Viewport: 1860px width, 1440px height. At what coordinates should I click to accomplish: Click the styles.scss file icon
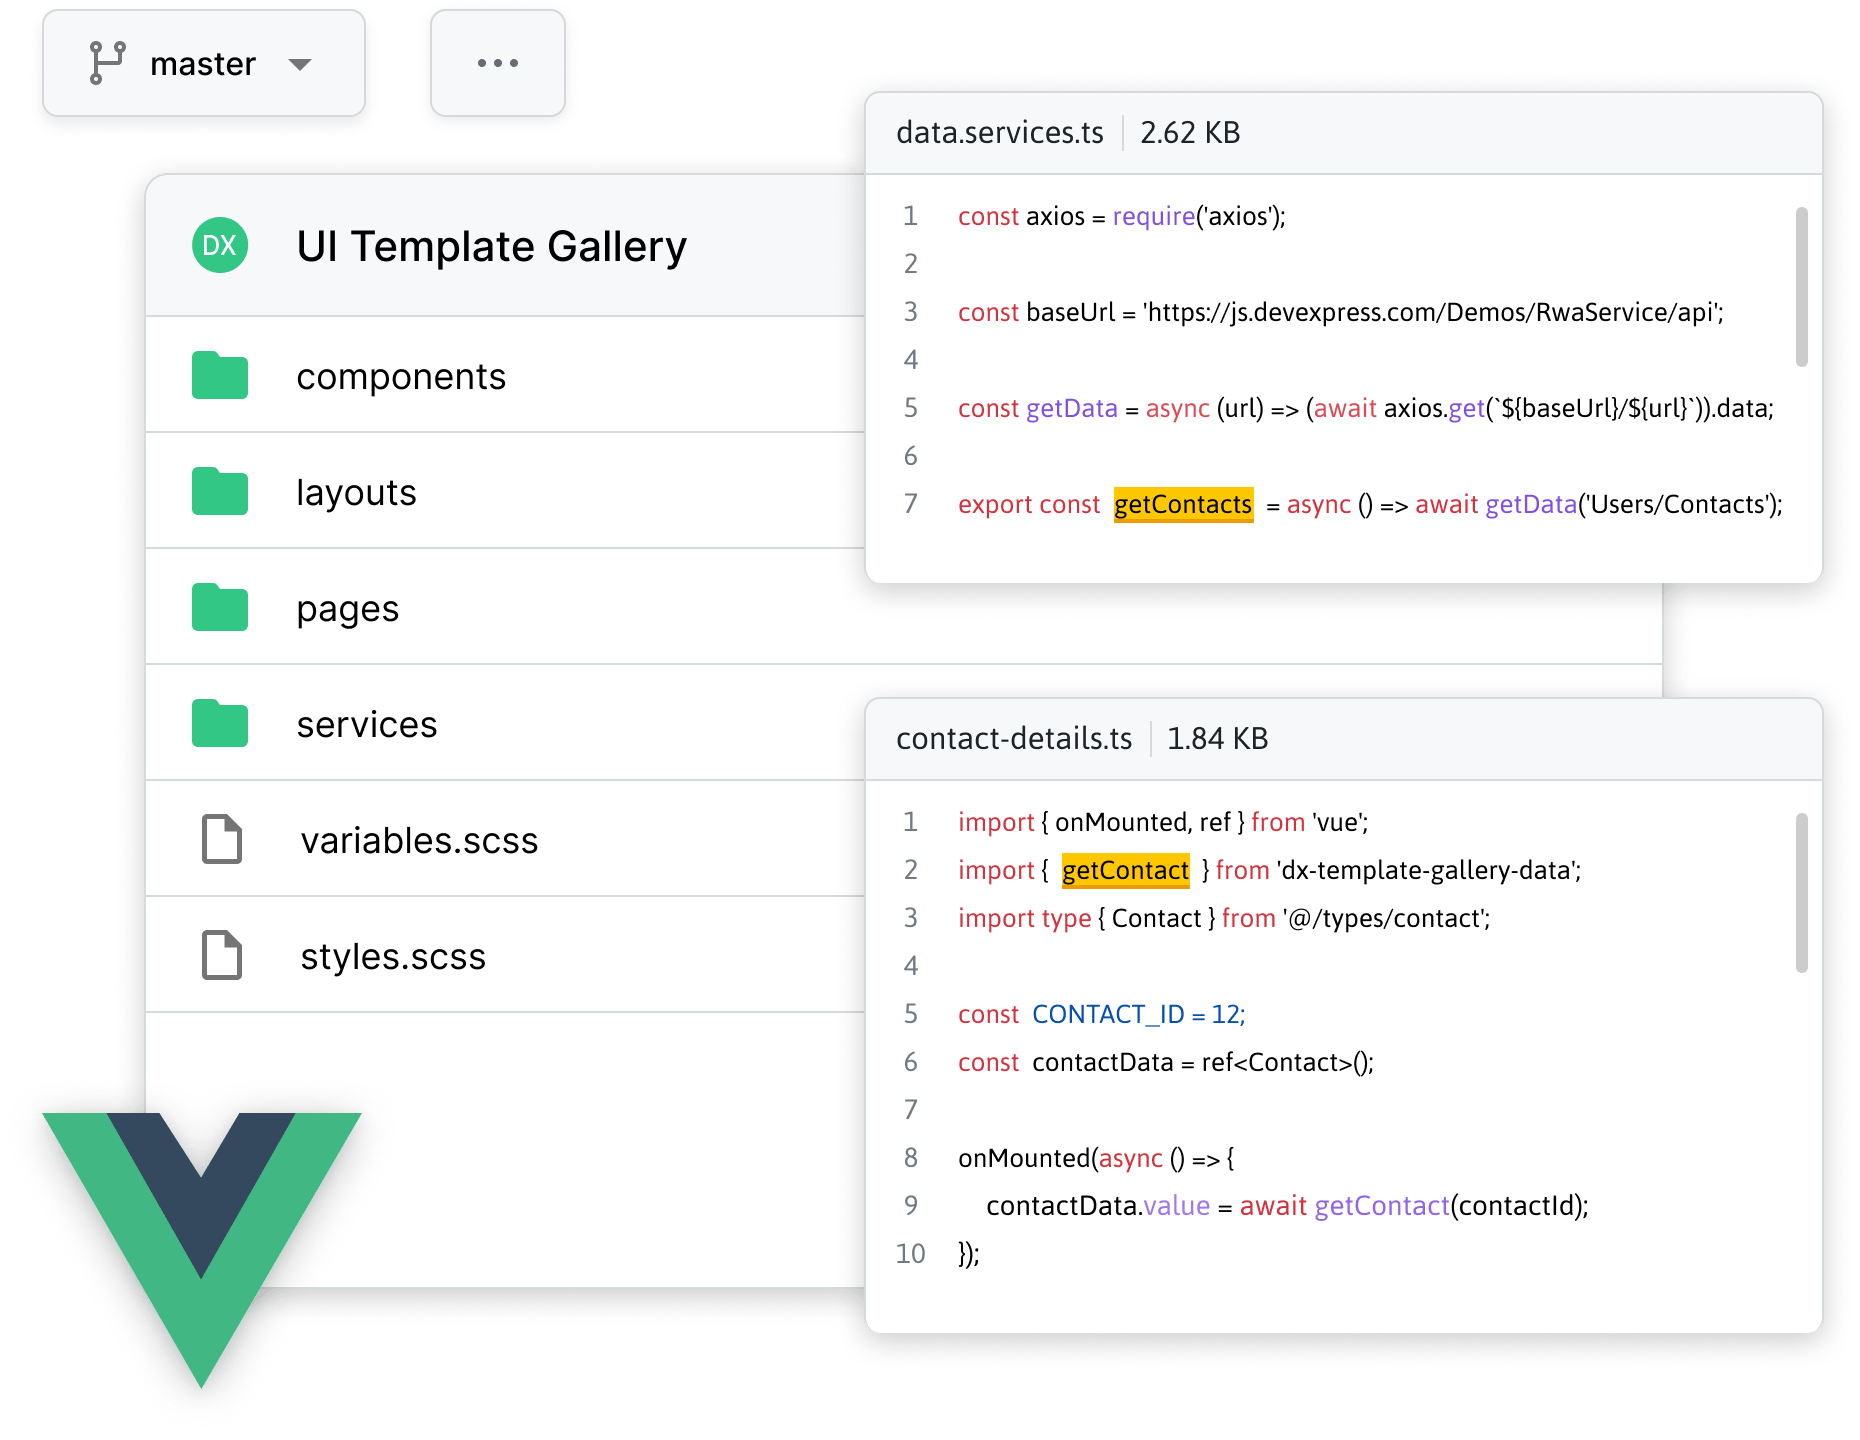coord(222,955)
